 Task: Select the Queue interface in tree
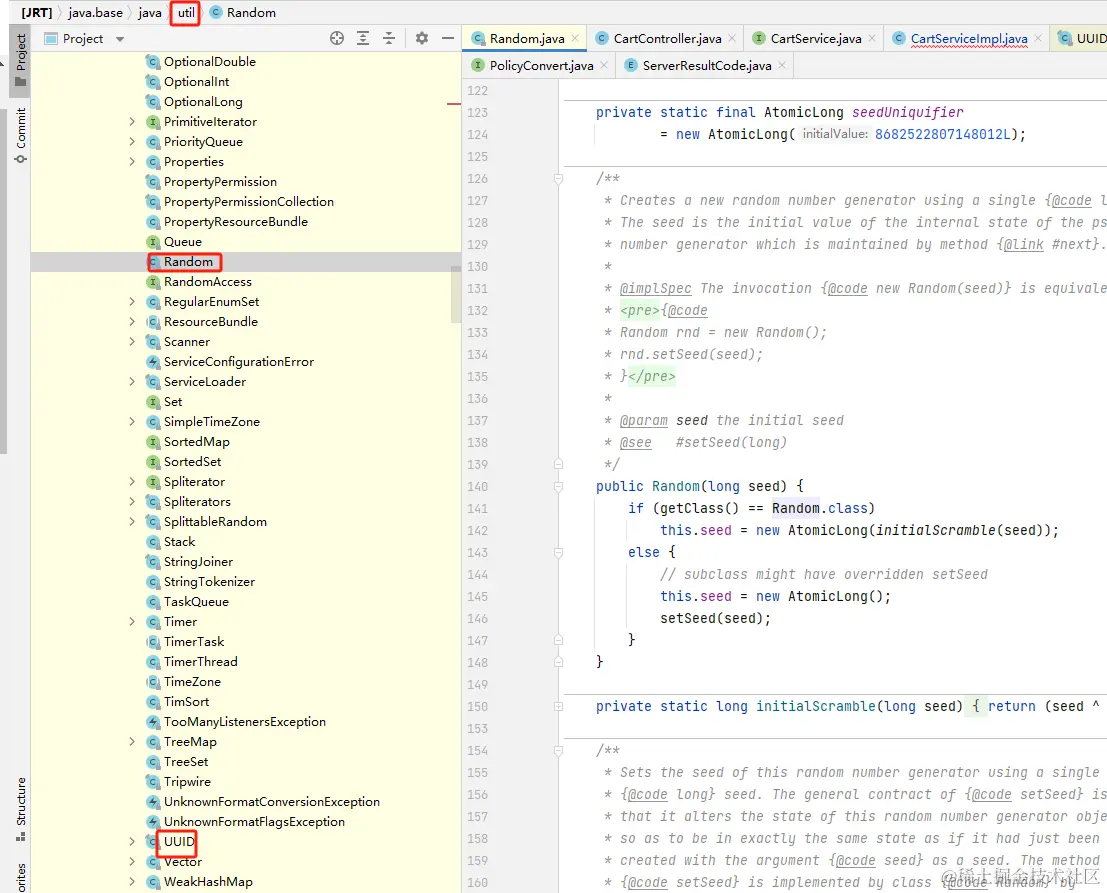coord(183,242)
